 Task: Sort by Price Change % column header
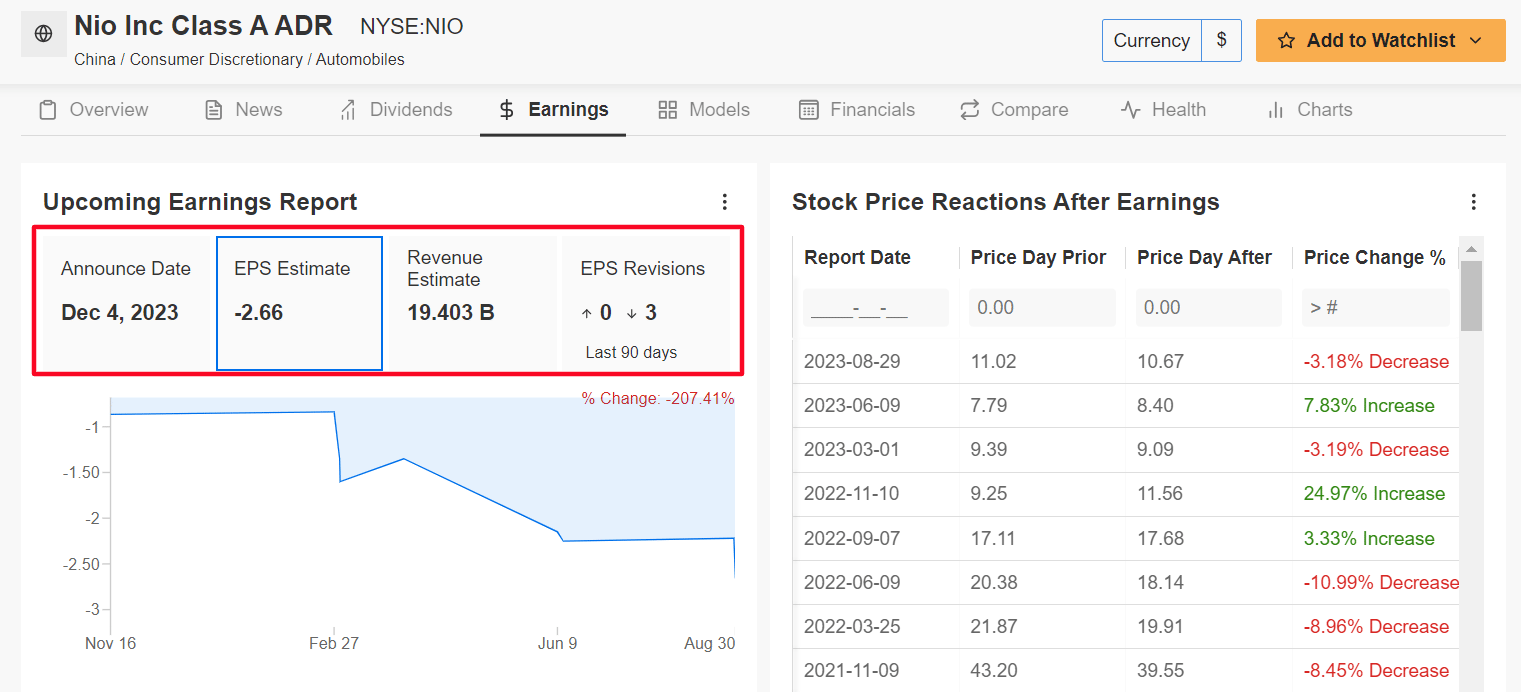[1375, 258]
